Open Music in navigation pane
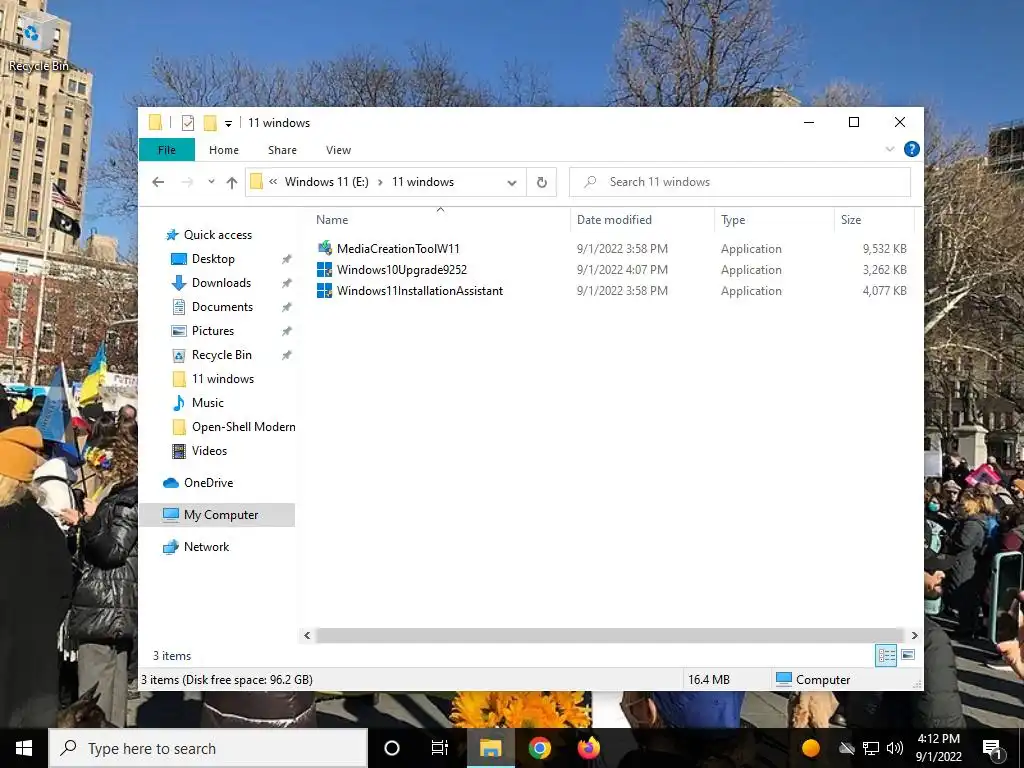Viewport: 1024px width, 768px height. pos(208,403)
